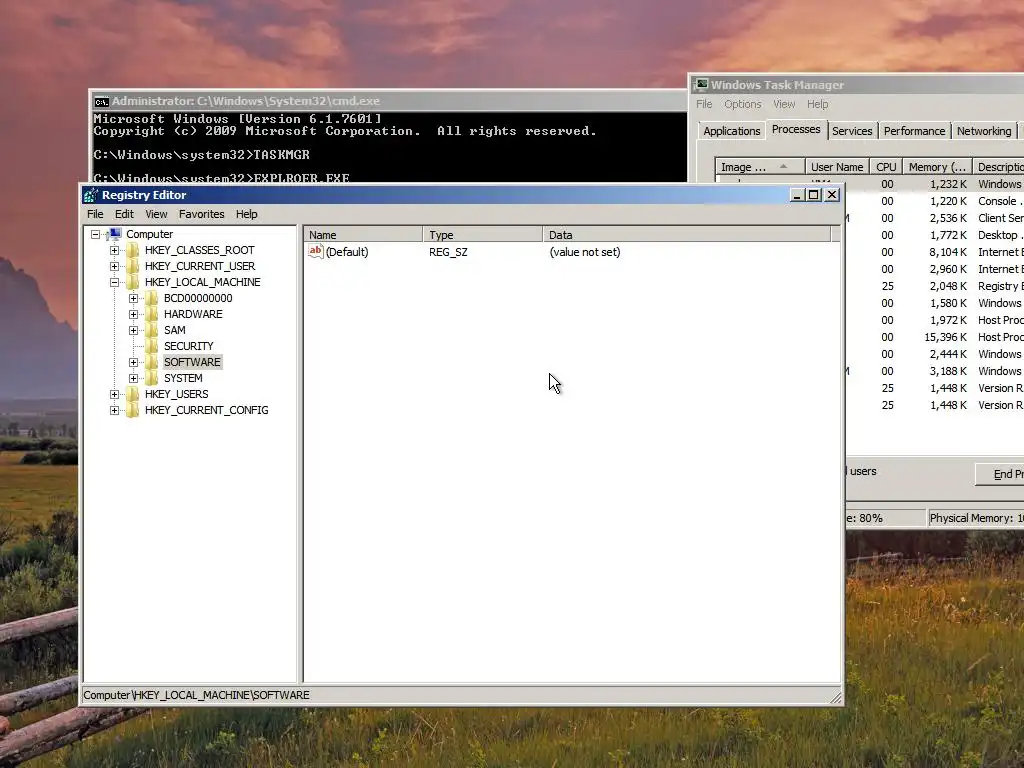Sort values by the Data column header
1024x768 pixels.
(687, 234)
